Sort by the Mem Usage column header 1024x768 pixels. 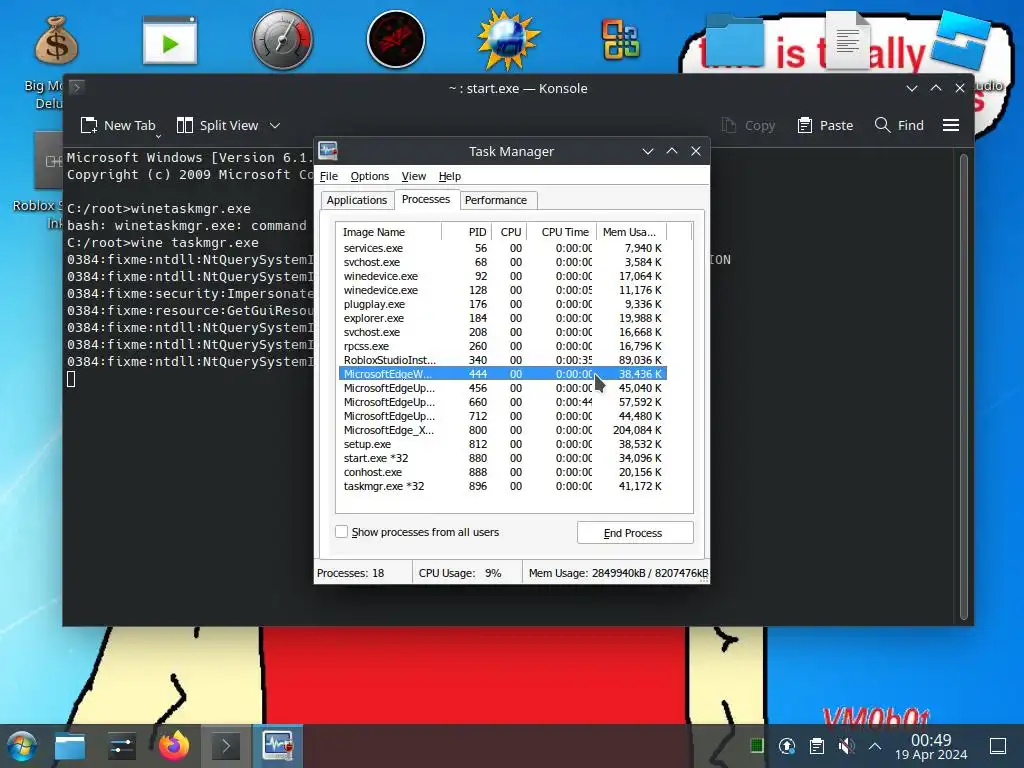[x=631, y=232]
